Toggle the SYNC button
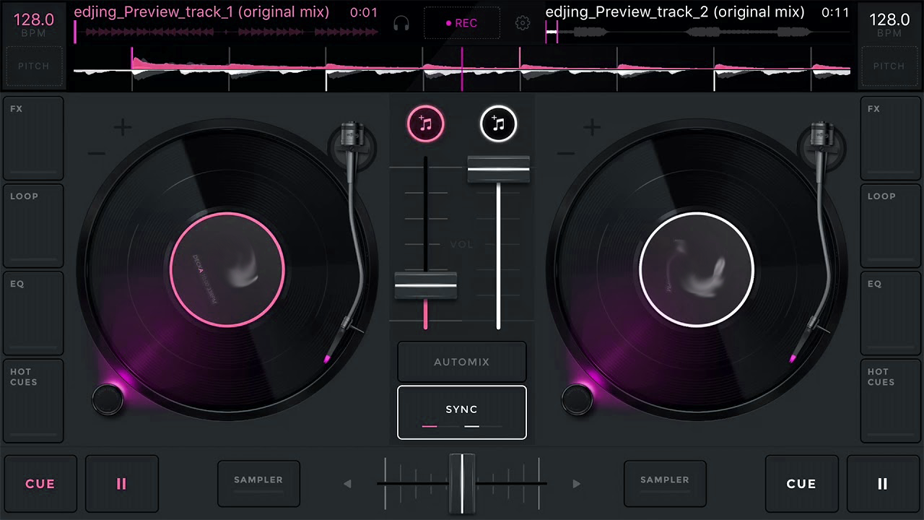 (x=462, y=412)
